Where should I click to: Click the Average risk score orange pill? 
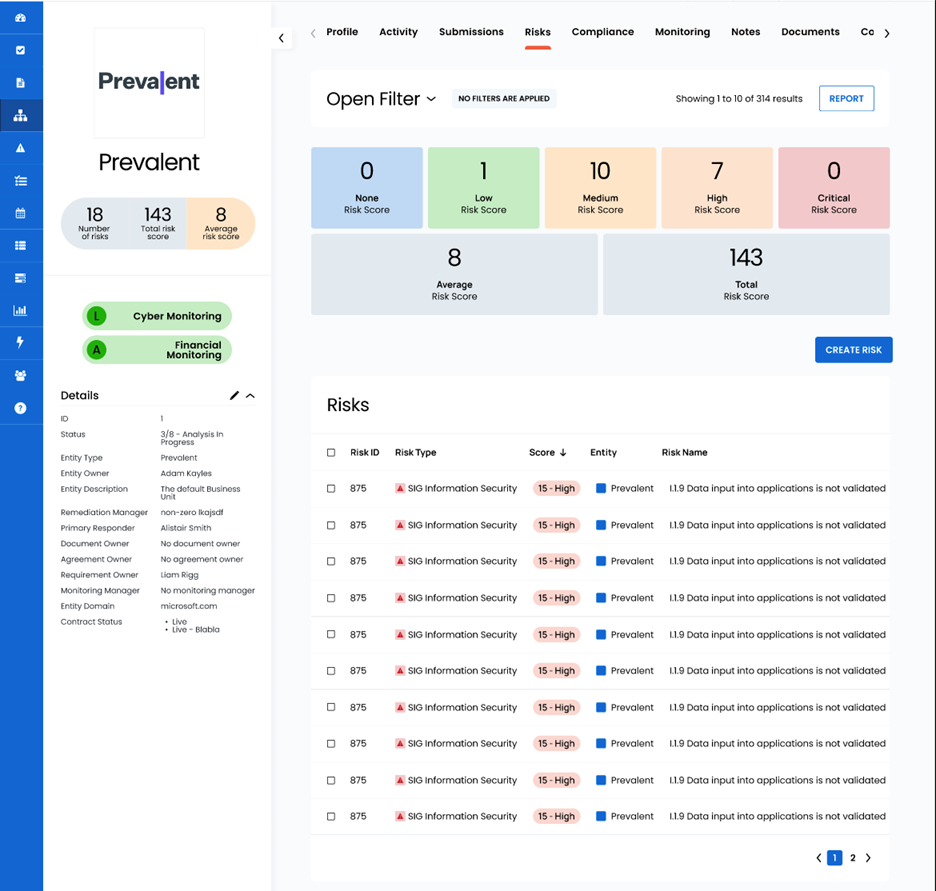pyautogui.click(x=221, y=223)
